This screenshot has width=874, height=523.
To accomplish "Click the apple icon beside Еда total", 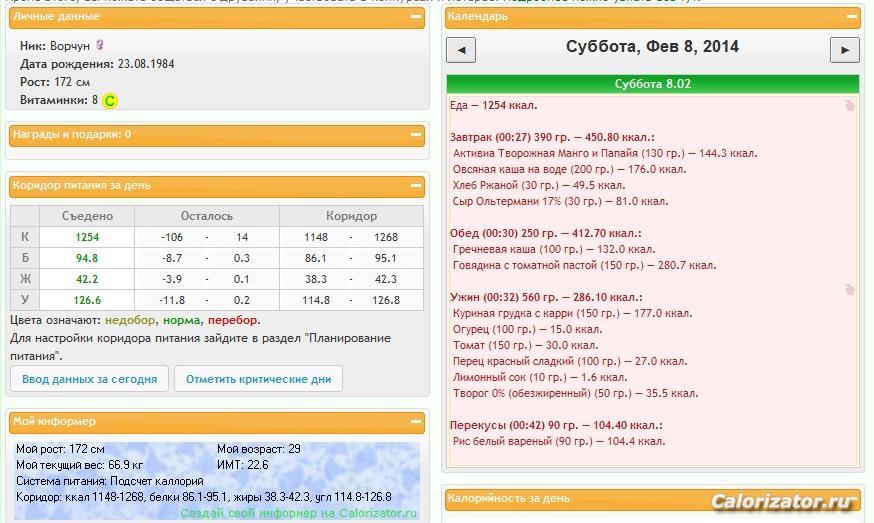I will click(x=849, y=105).
